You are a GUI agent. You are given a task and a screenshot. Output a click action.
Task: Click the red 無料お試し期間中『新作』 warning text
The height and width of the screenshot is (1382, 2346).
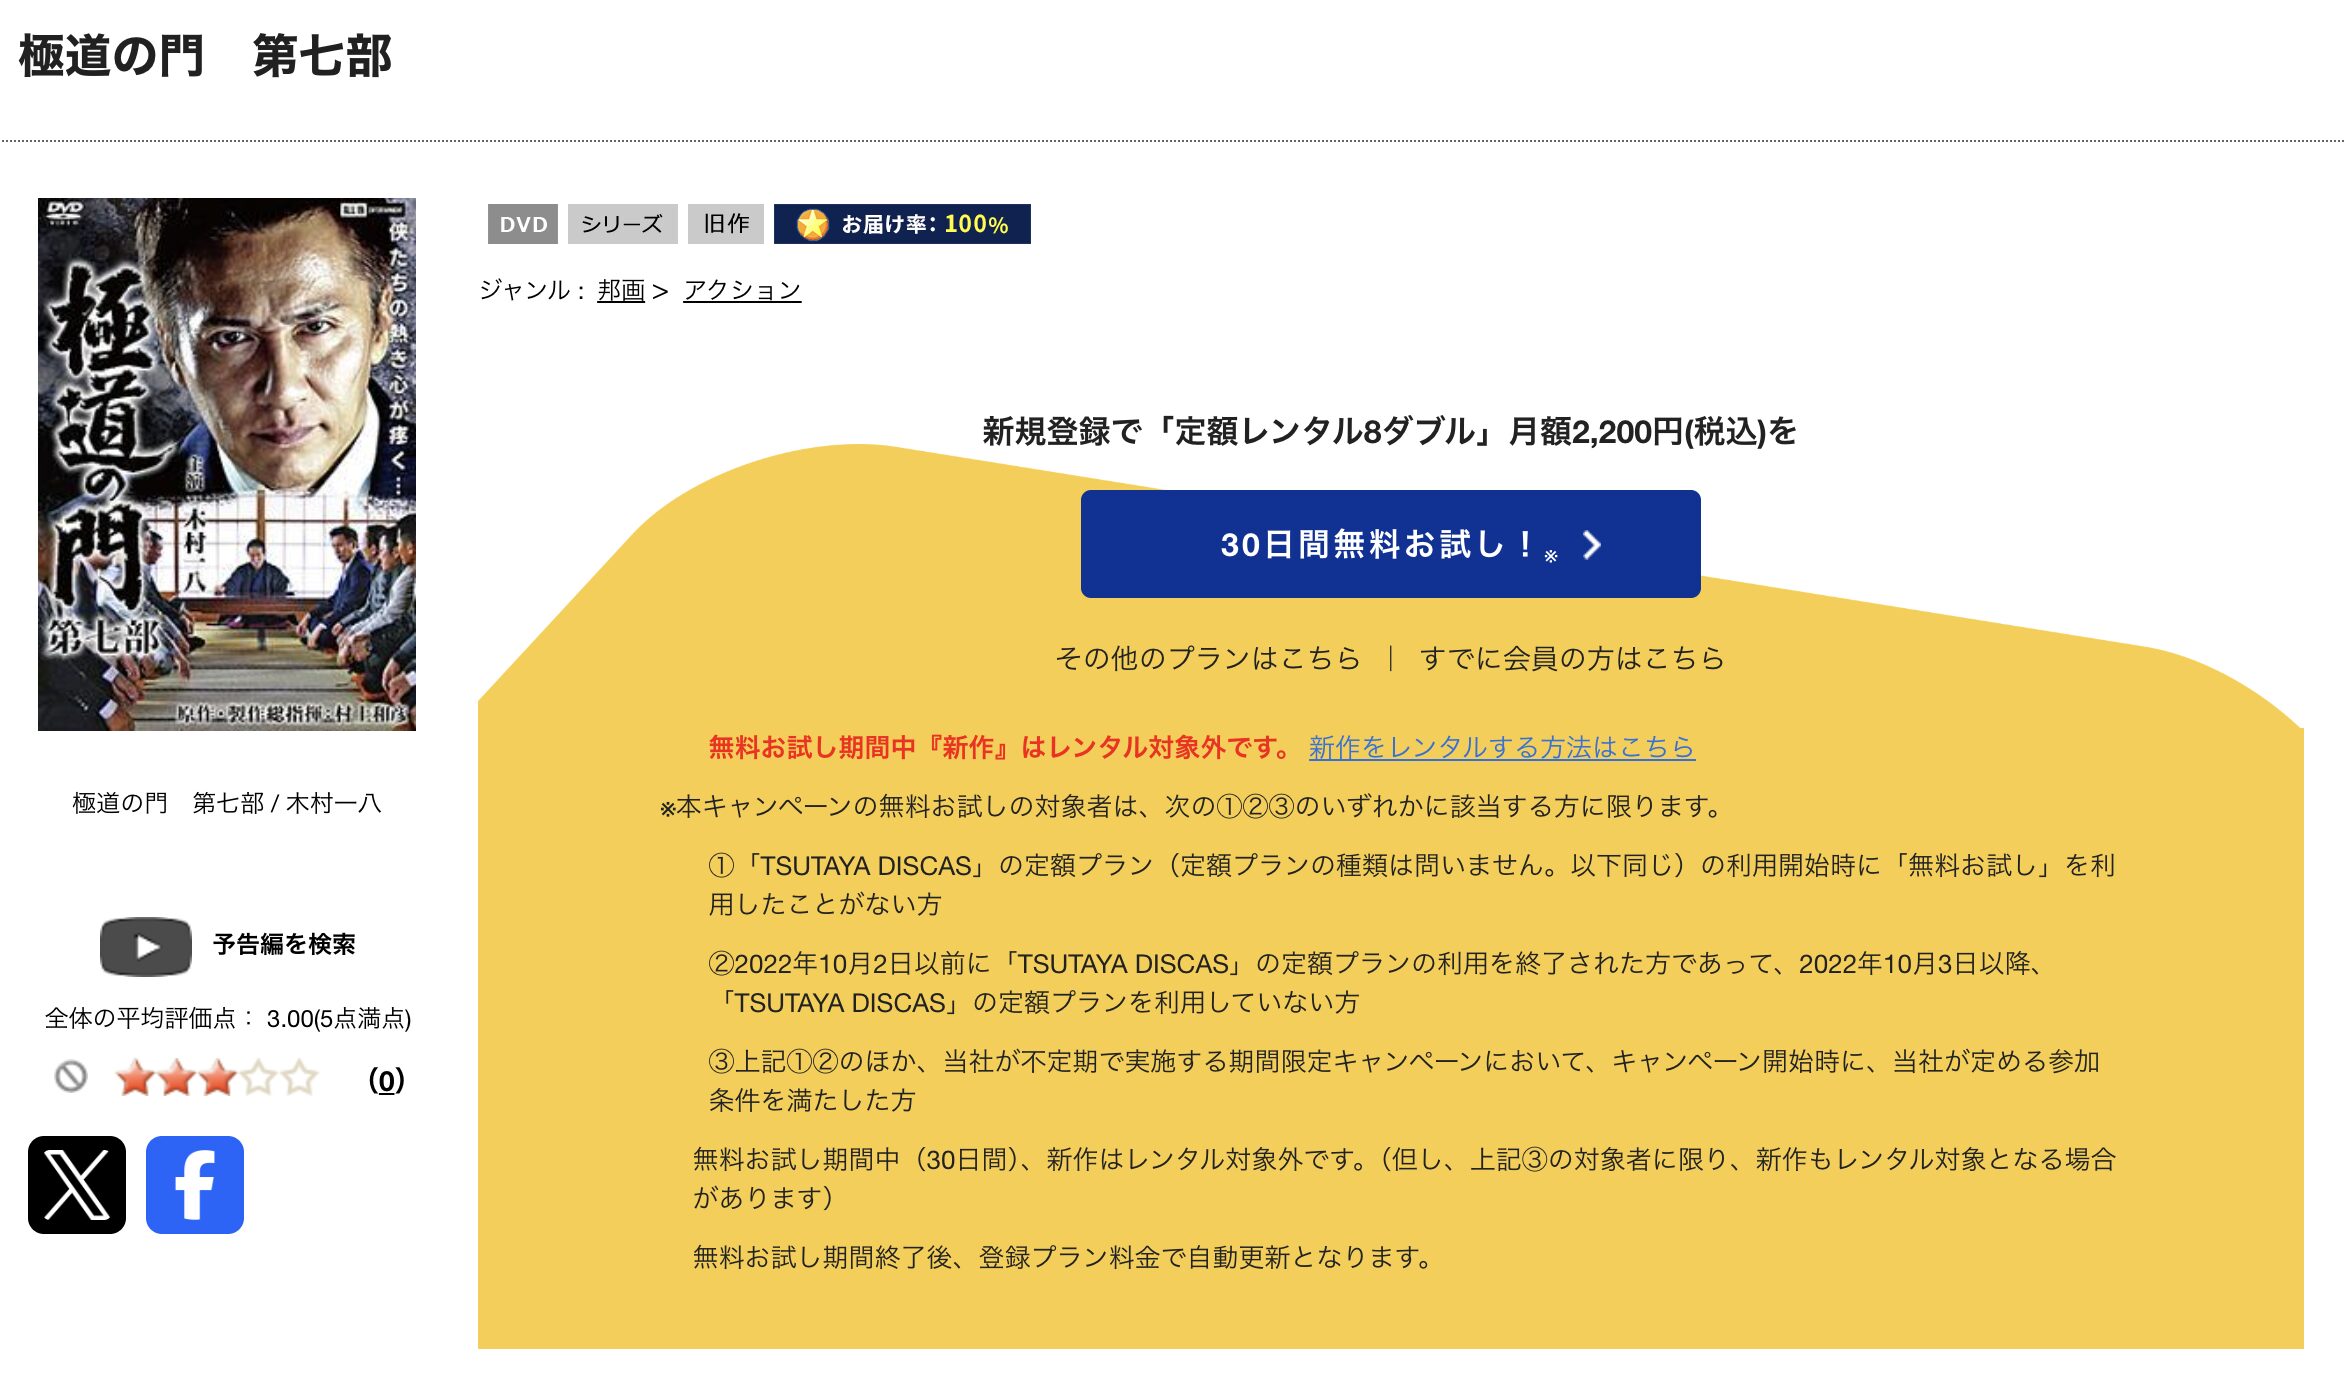tap(1001, 747)
